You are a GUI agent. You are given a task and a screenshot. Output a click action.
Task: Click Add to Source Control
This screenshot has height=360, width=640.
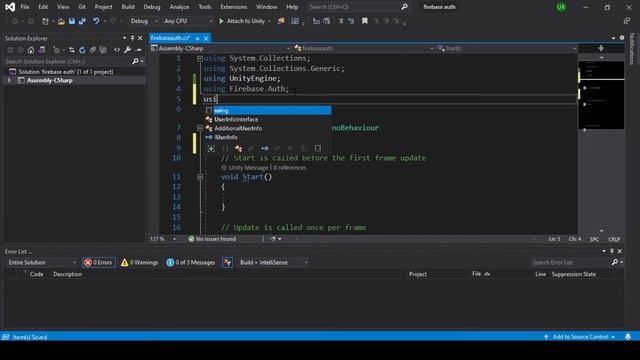580,337
